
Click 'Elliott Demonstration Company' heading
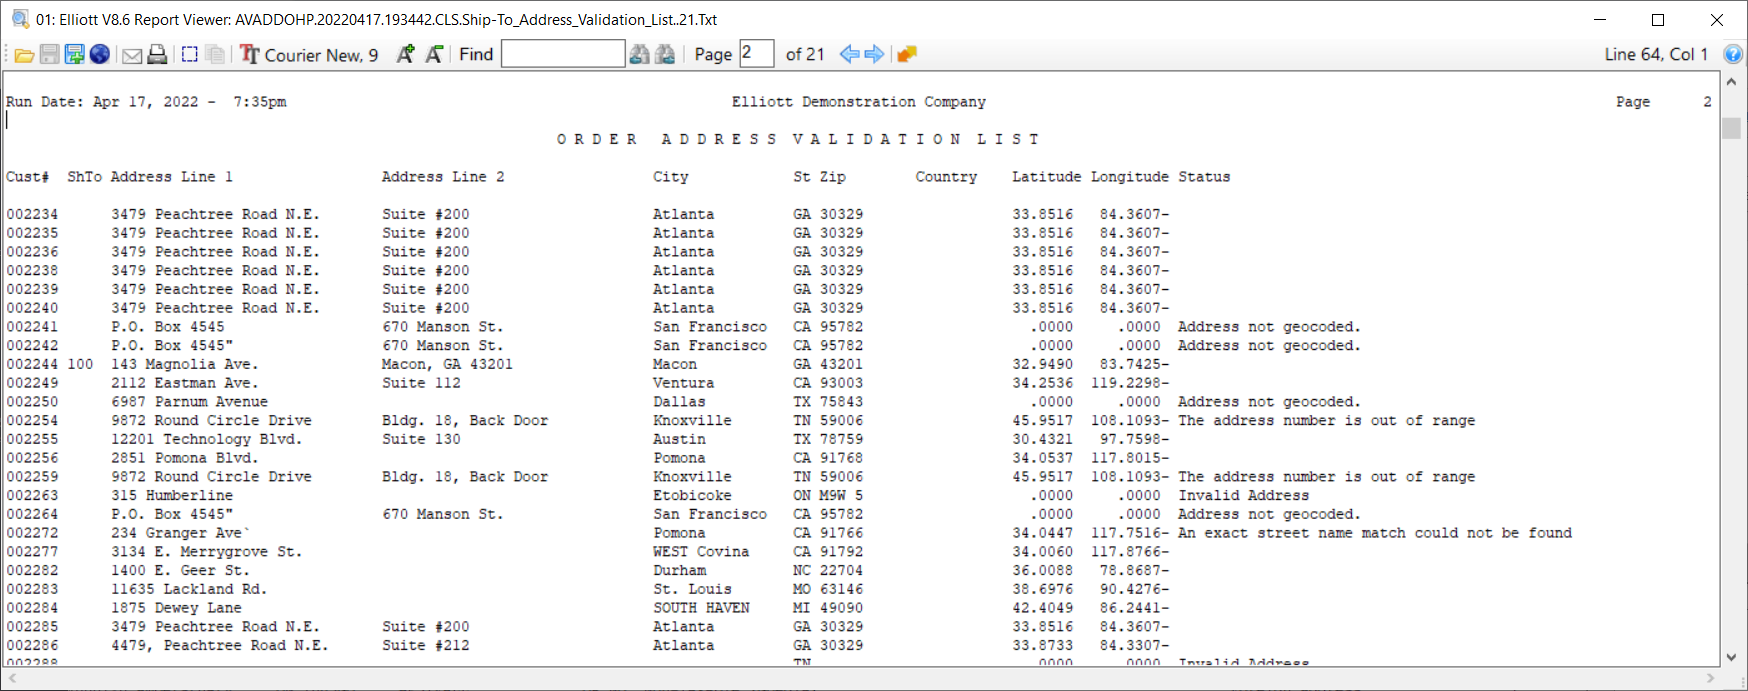tap(858, 102)
